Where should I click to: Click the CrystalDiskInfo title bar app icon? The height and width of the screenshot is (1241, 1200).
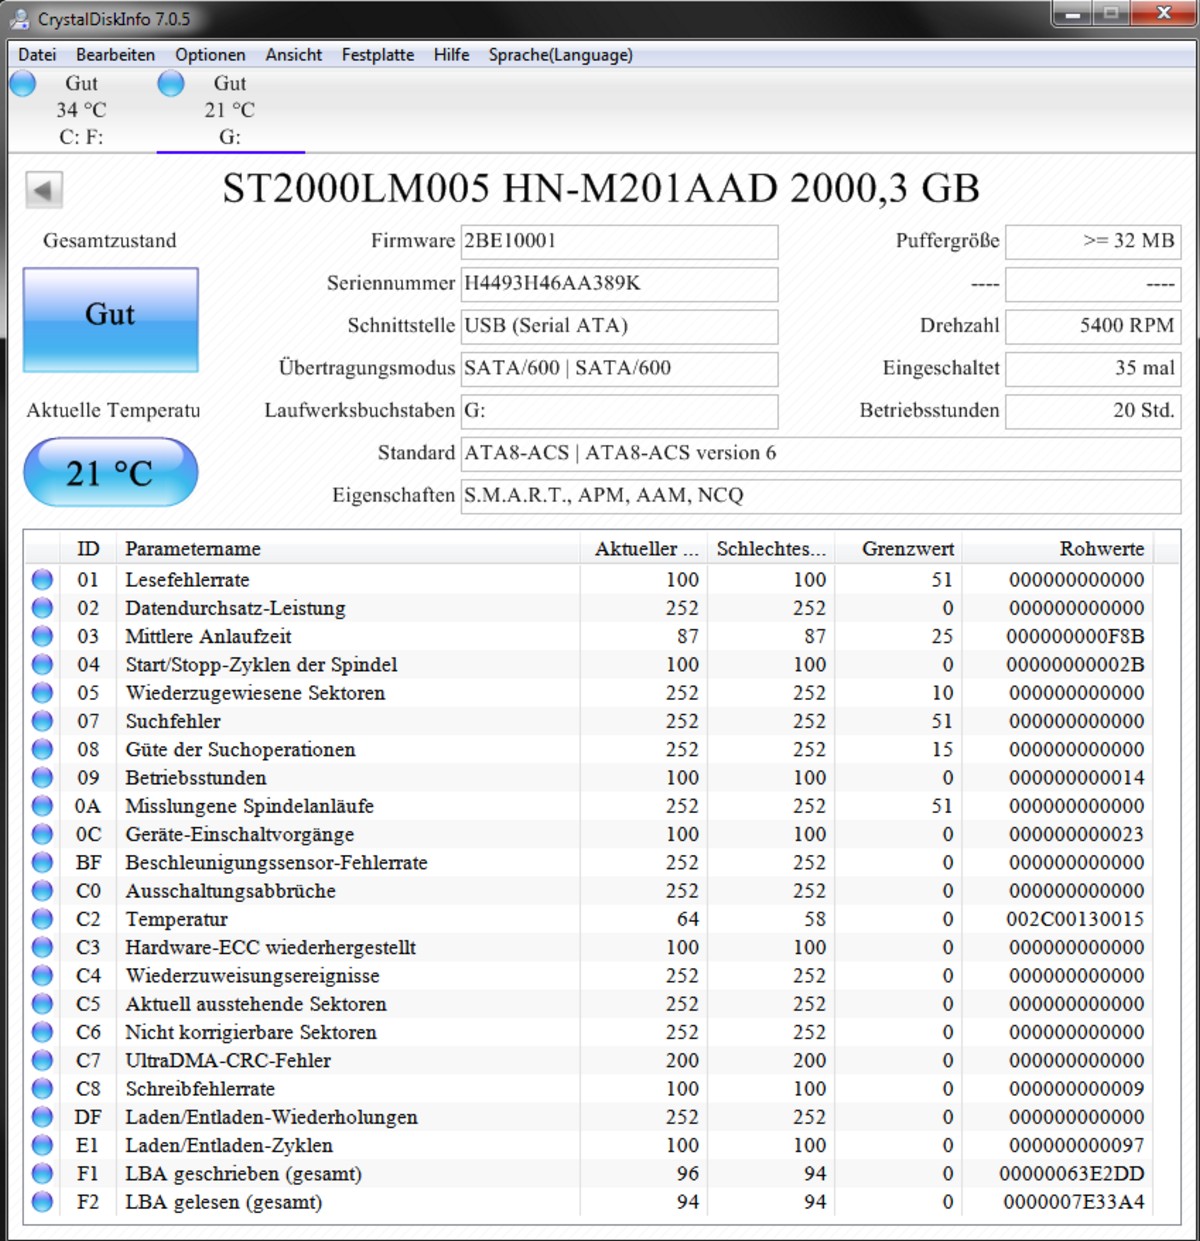[x=19, y=19]
